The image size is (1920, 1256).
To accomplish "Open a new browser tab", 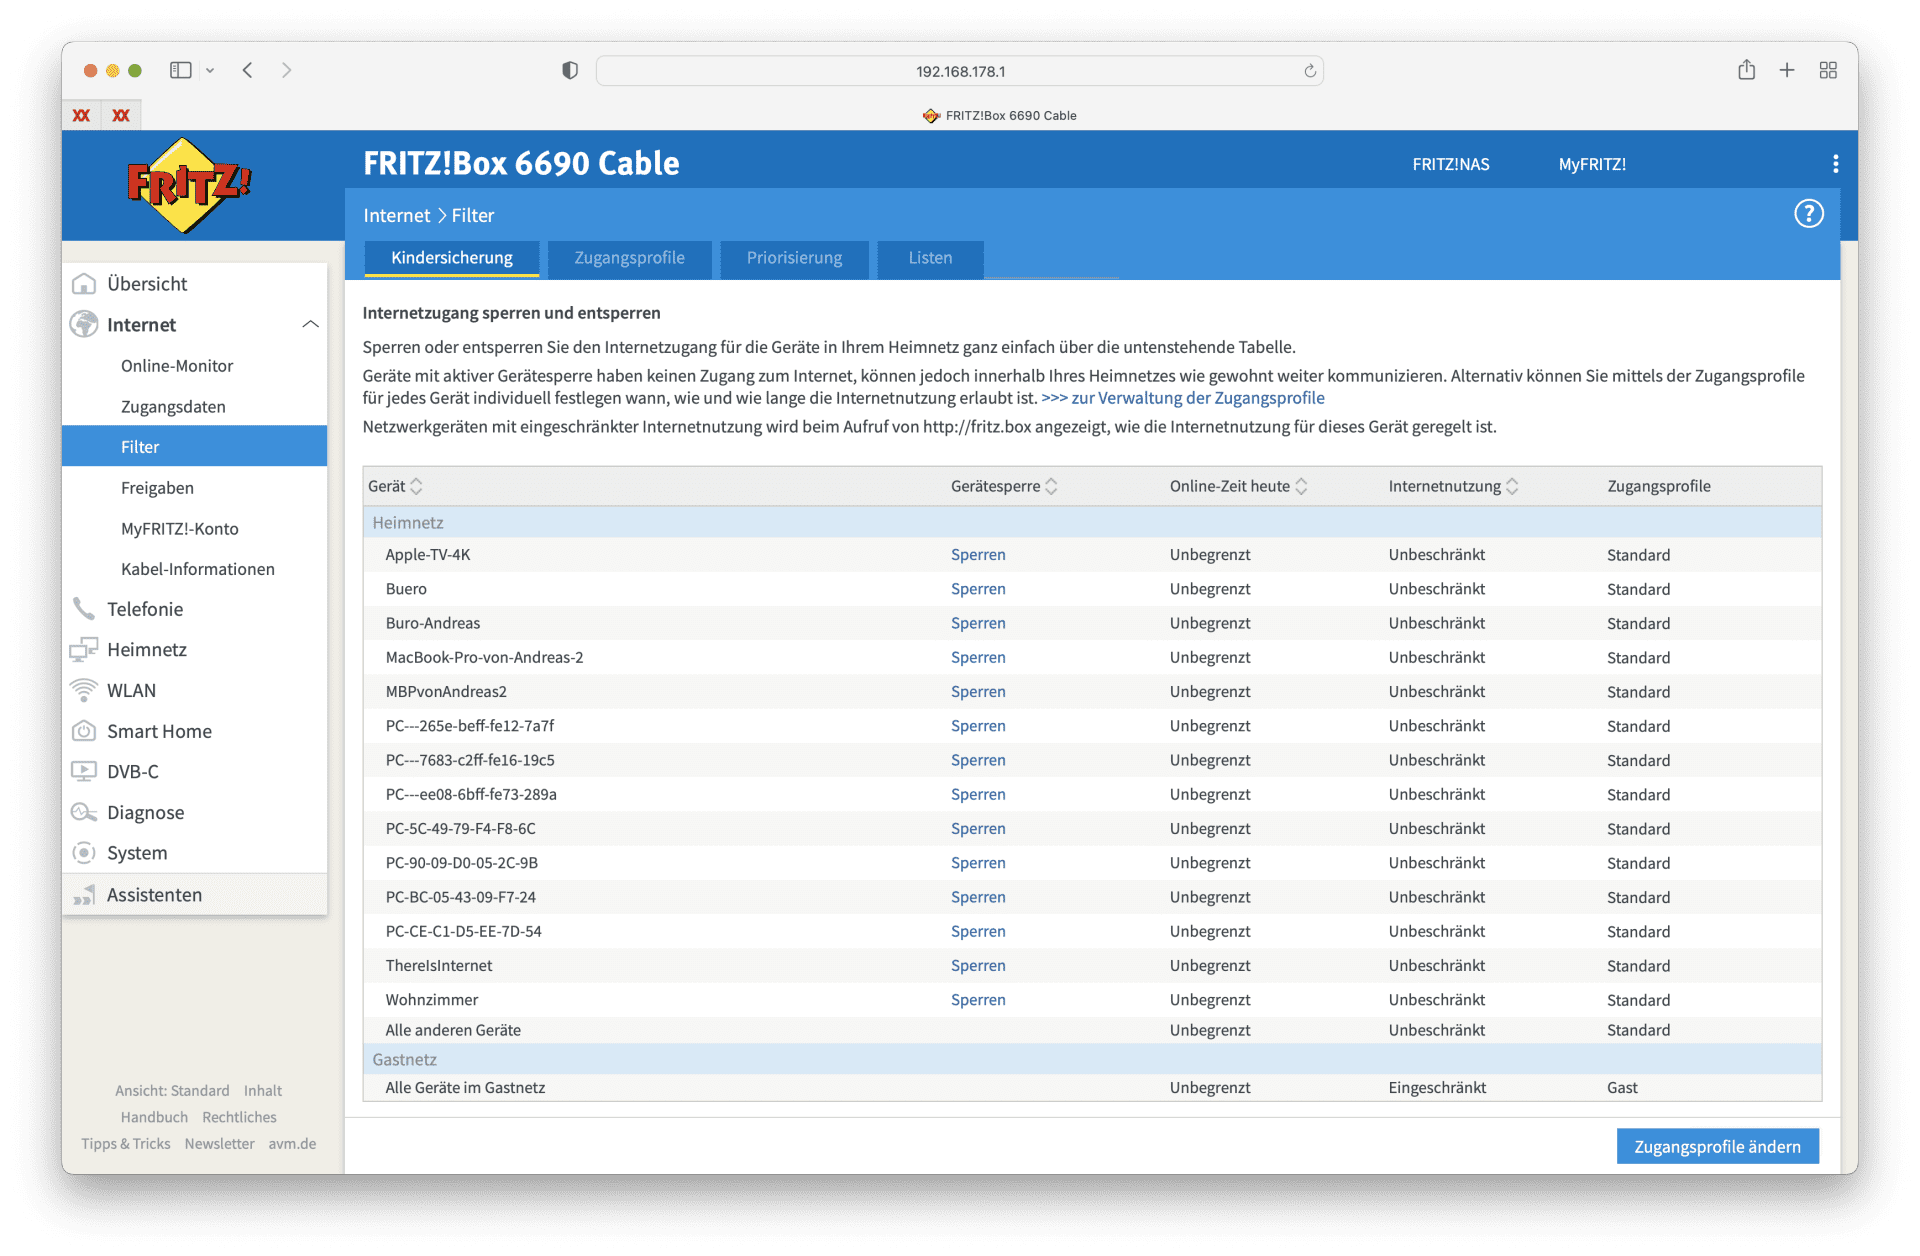I will [x=1787, y=70].
